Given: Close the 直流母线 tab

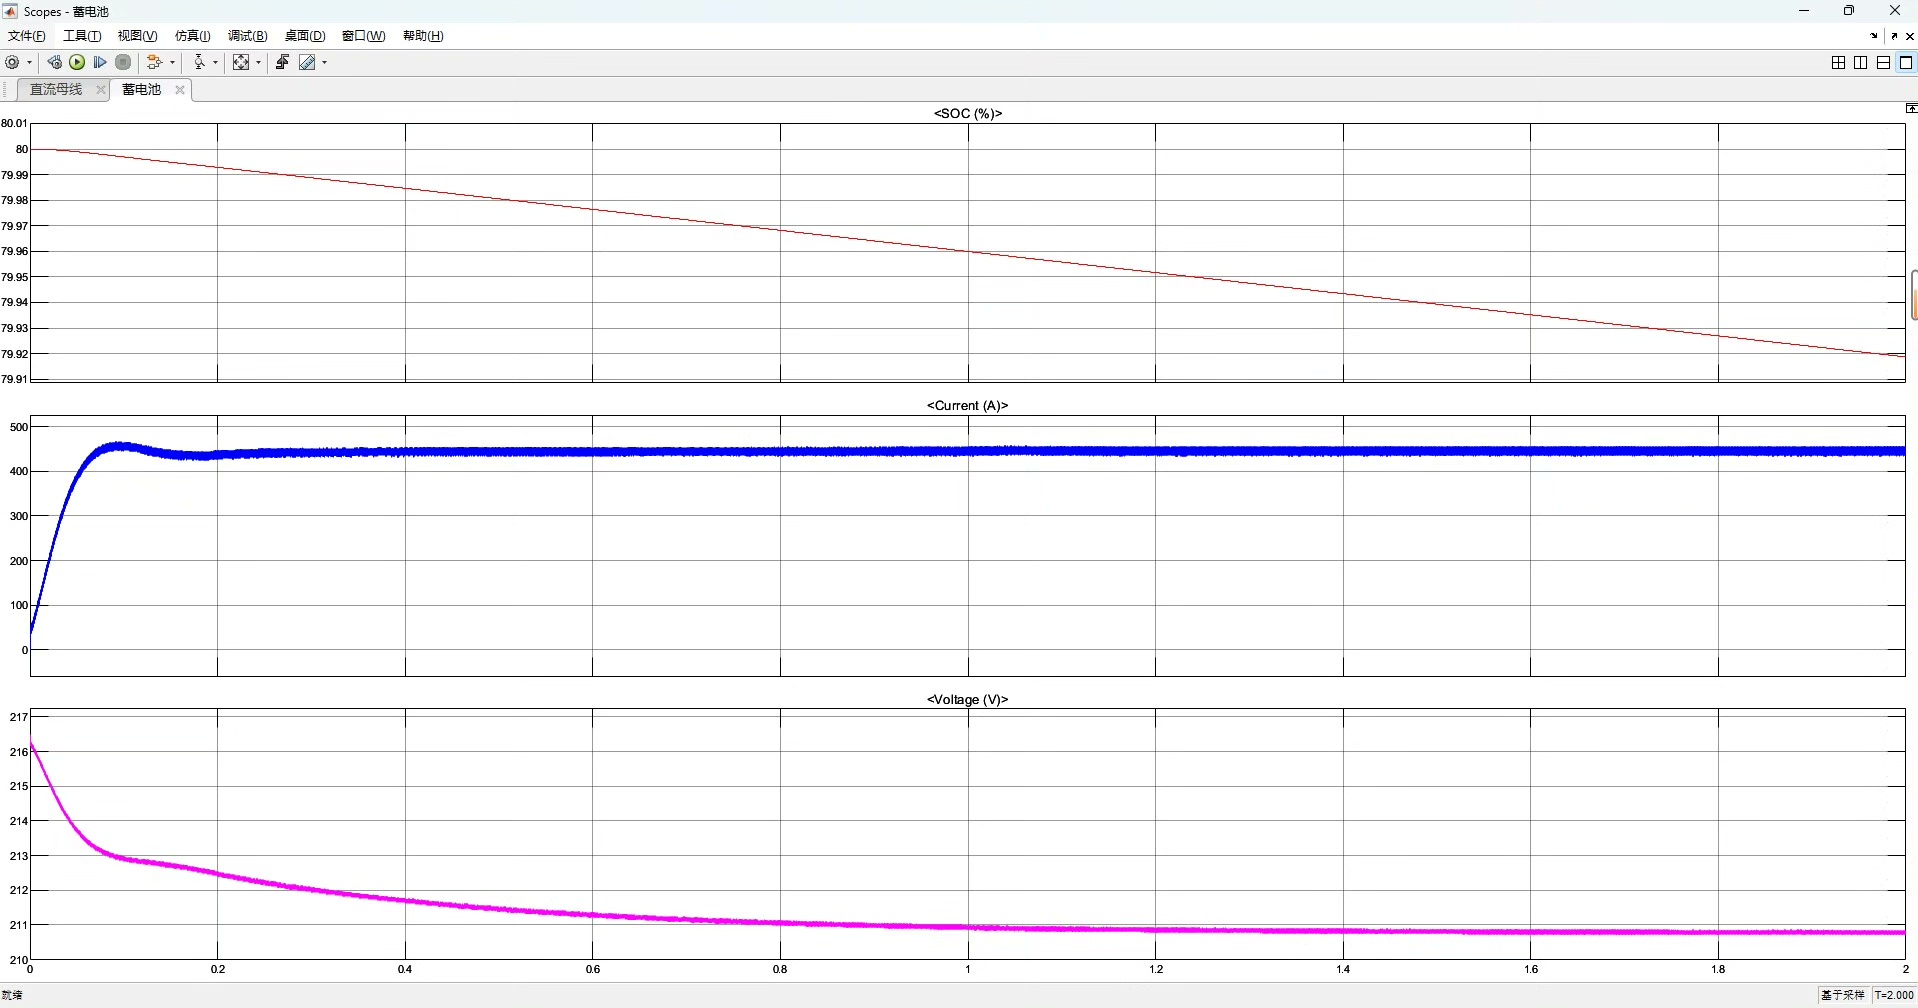Looking at the screenshot, I should click(x=100, y=90).
